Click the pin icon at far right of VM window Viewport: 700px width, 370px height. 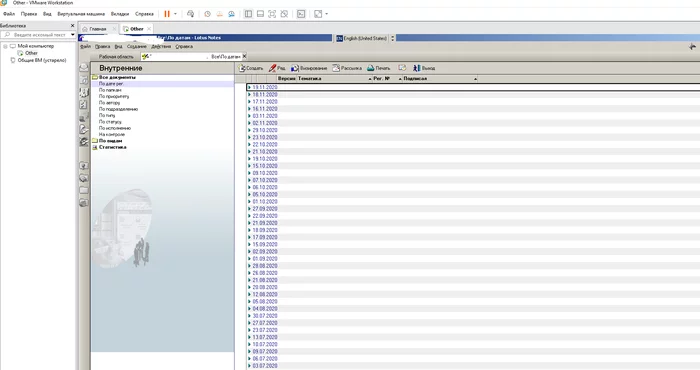click(692, 46)
